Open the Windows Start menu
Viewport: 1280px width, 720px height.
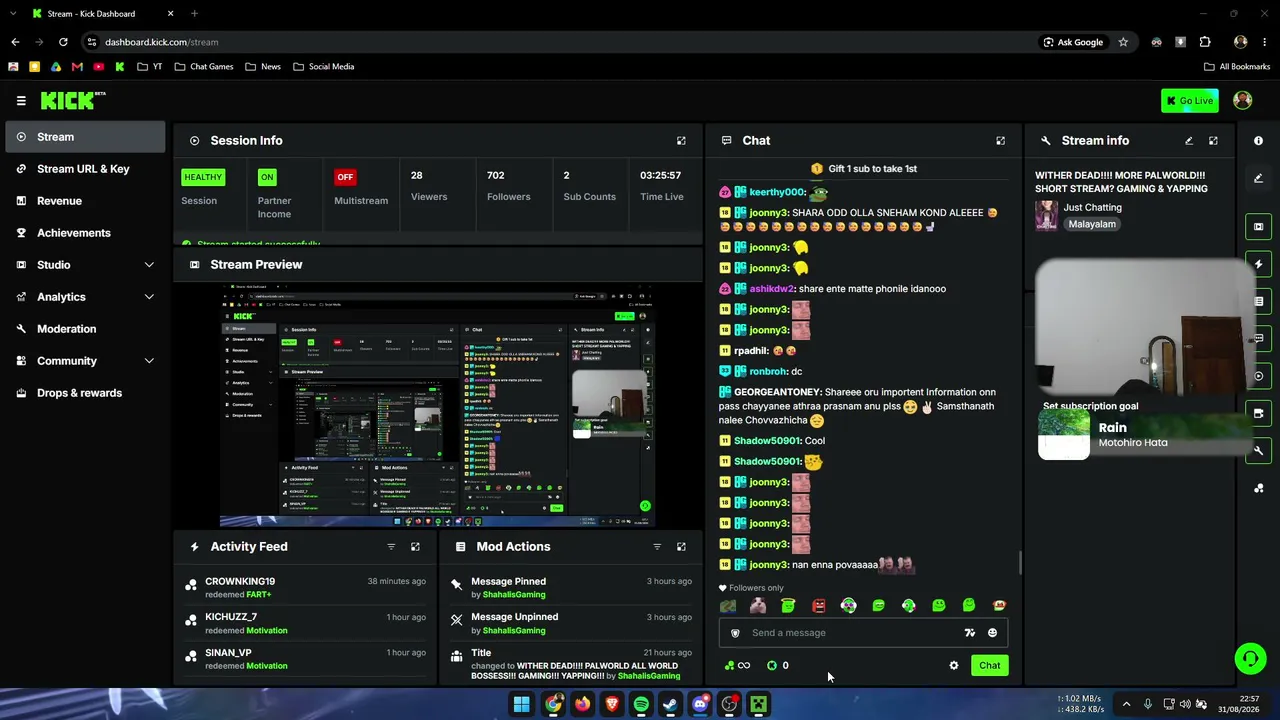pyautogui.click(x=522, y=705)
